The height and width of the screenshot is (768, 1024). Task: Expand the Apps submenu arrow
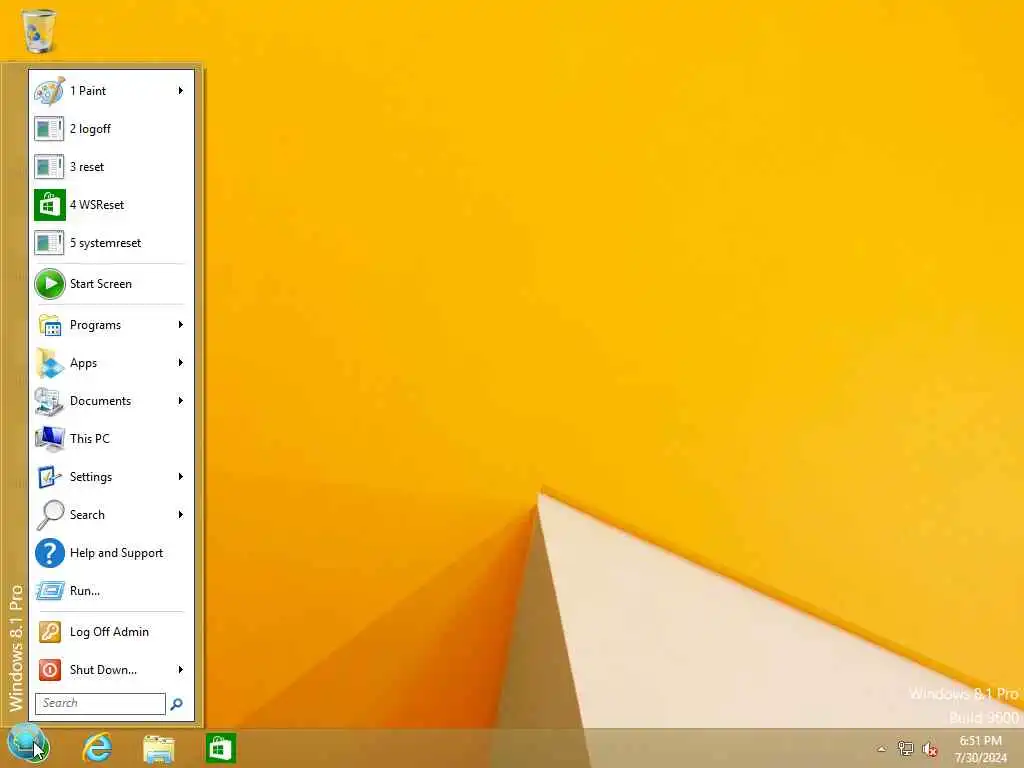[180, 363]
